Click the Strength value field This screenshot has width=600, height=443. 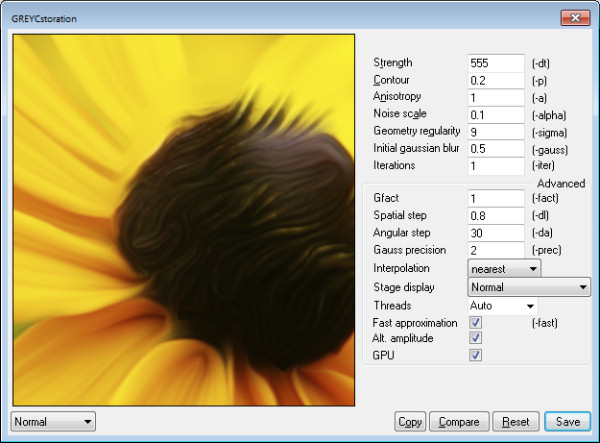pos(496,63)
